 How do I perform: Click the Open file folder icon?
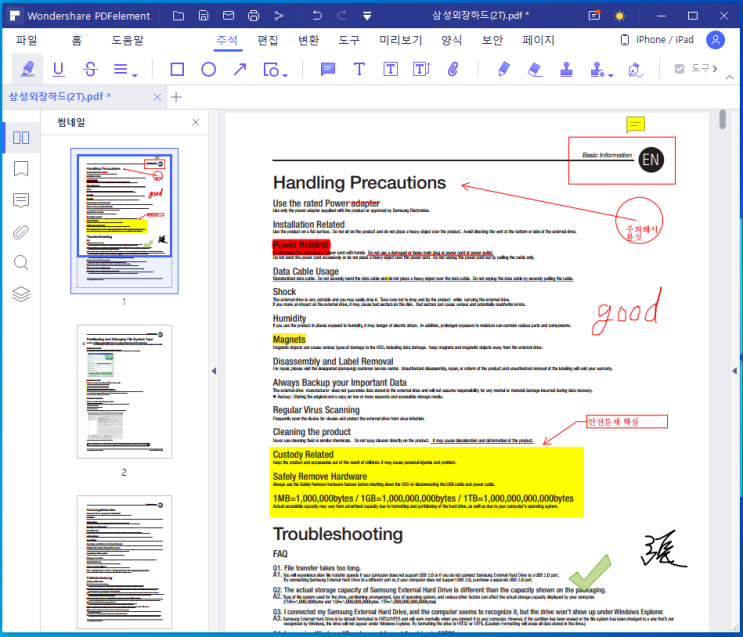coord(178,16)
